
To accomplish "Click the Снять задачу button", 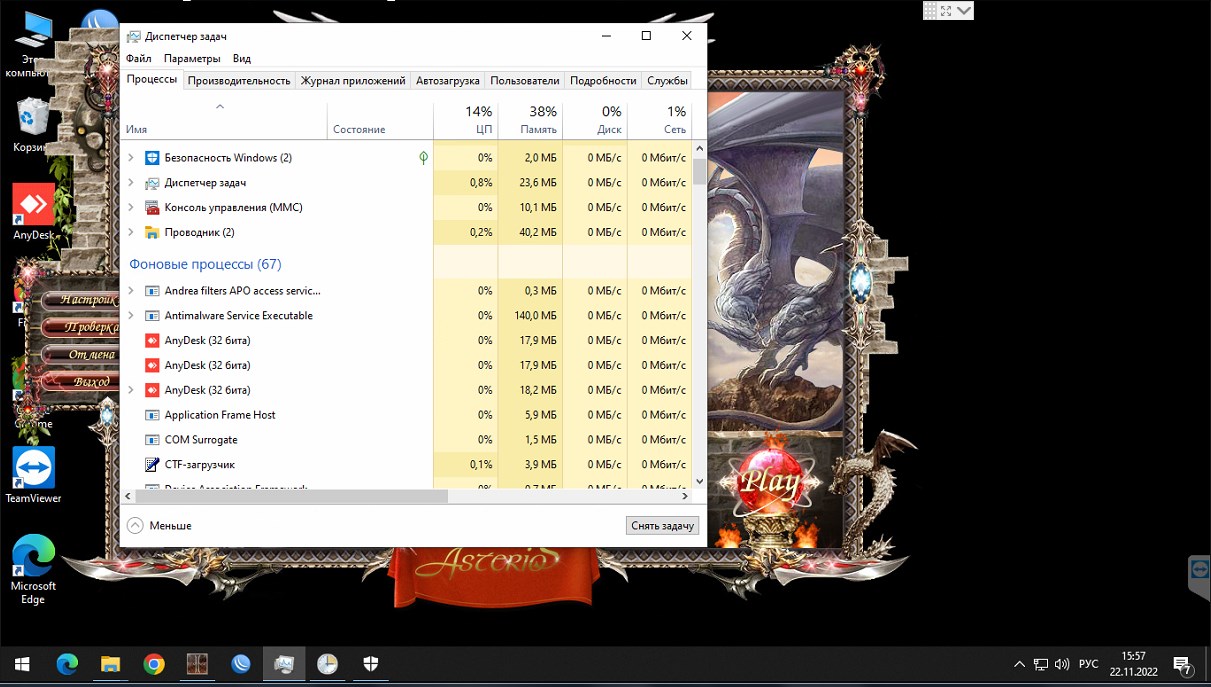I will click(662, 525).
